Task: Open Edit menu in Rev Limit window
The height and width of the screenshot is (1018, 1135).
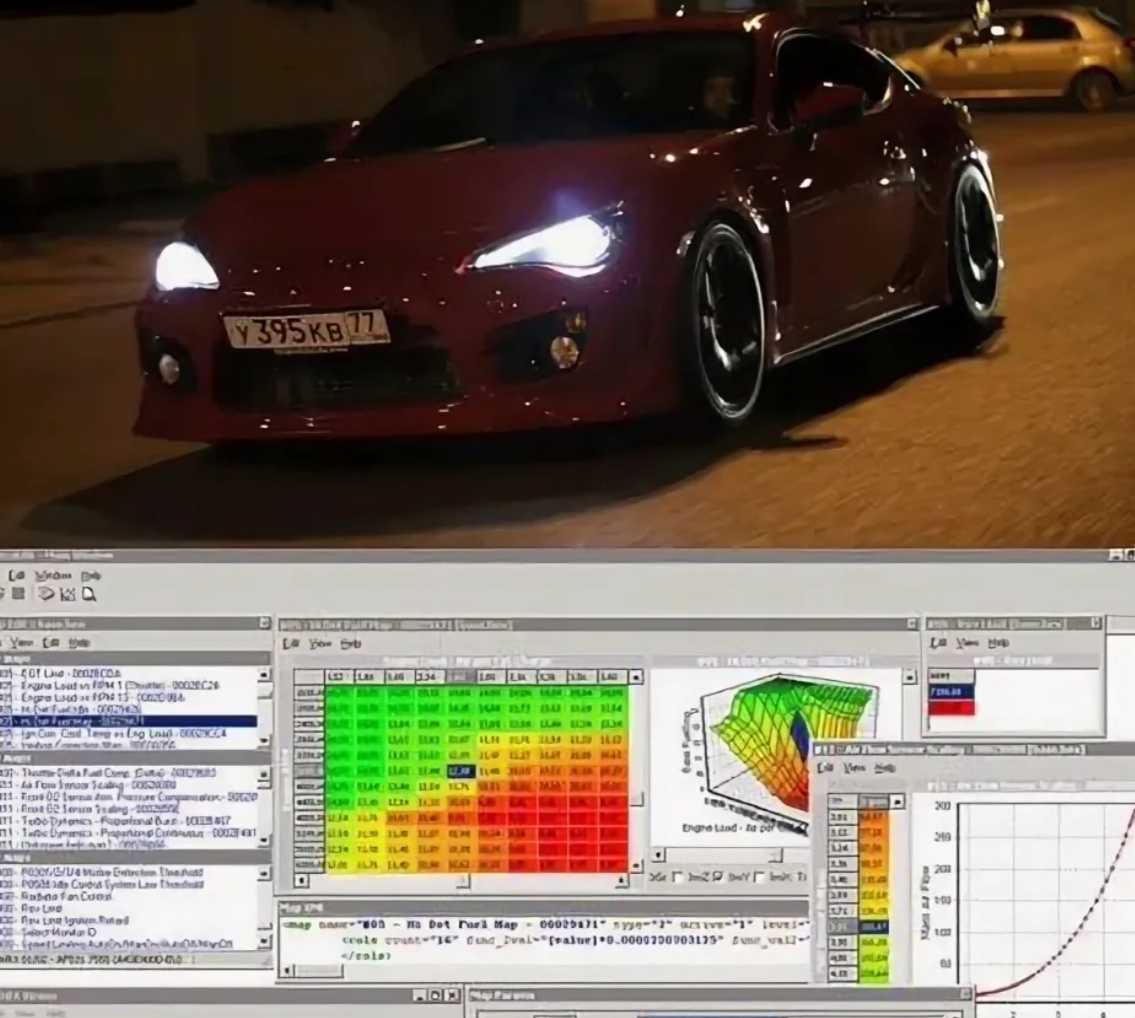Action: 938,642
